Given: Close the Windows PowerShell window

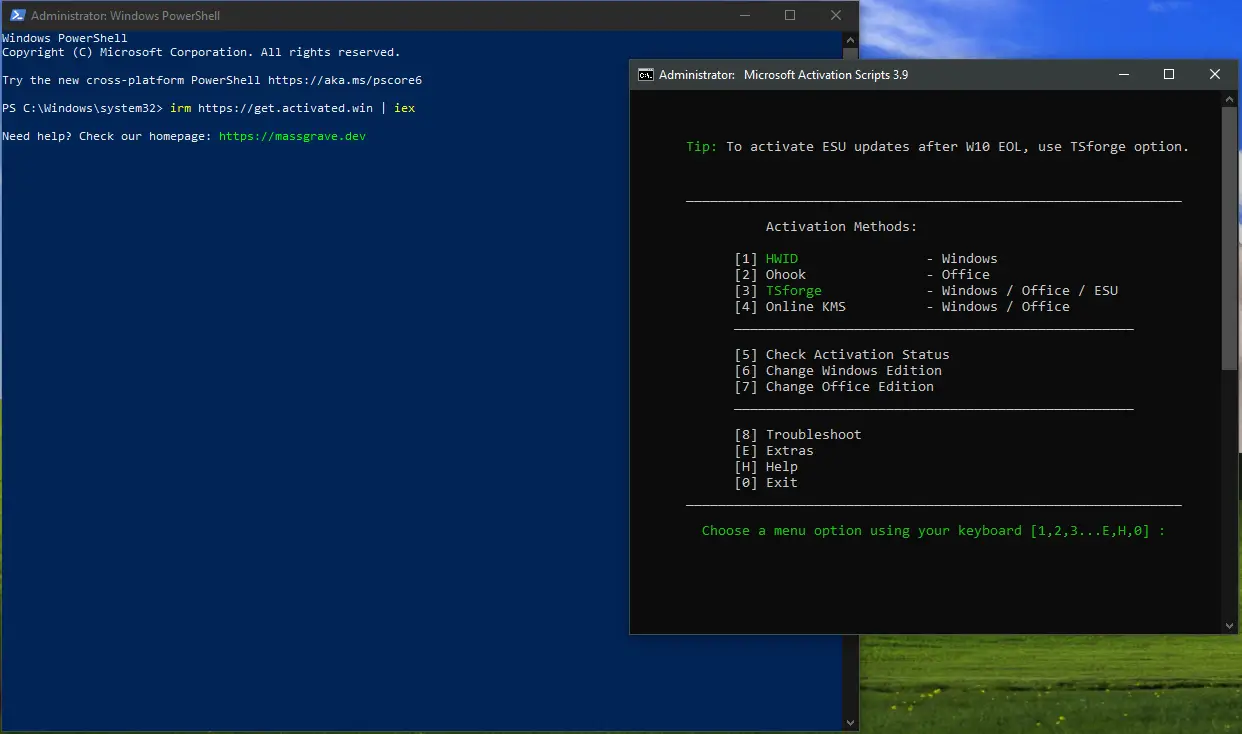Looking at the screenshot, I should click(836, 16).
